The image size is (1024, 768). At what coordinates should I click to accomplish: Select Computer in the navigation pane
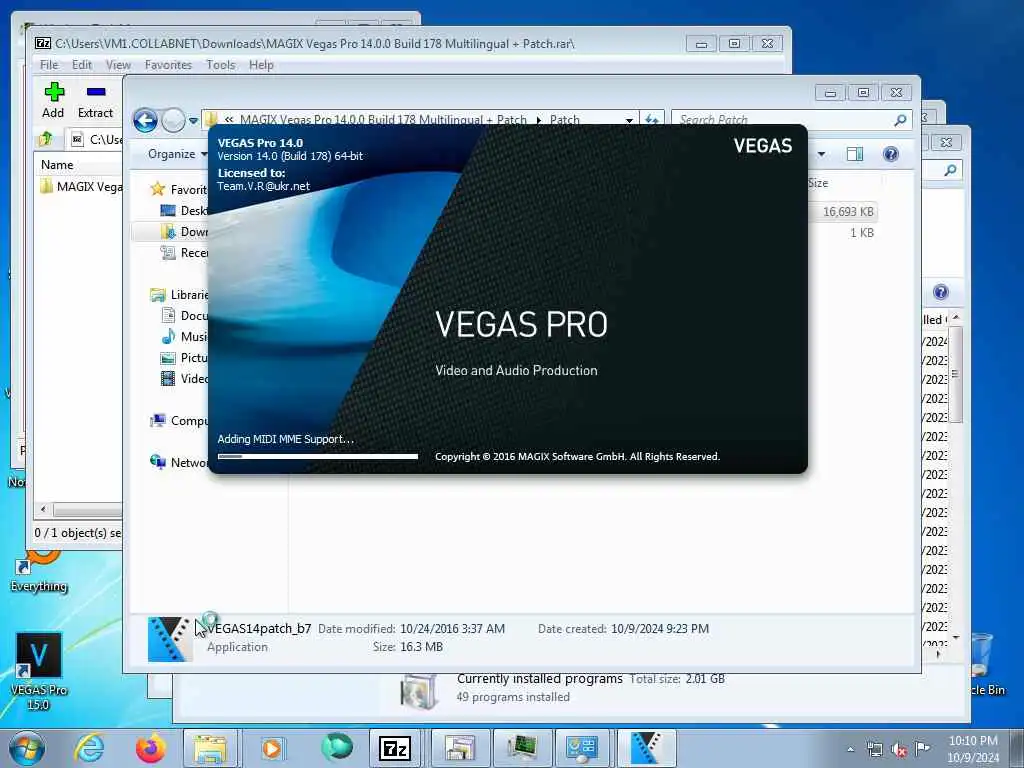[178, 421]
